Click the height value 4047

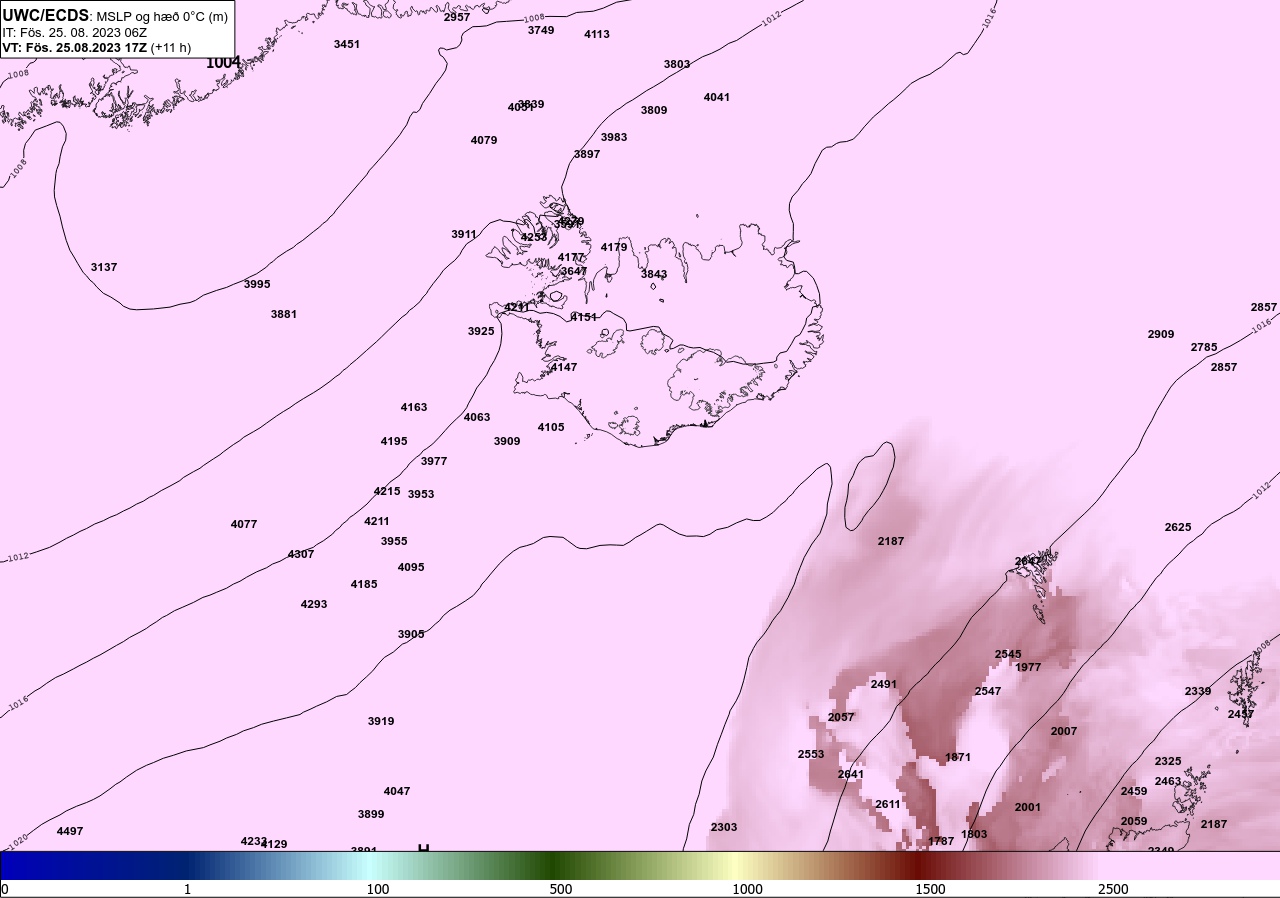[x=397, y=791]
